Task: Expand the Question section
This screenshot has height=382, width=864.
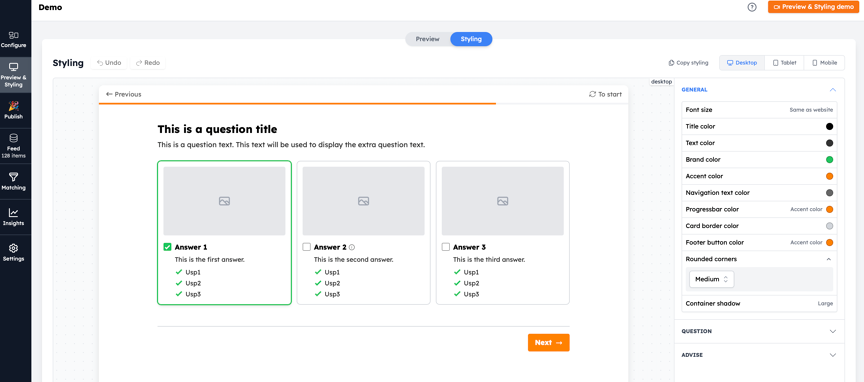Action: [759, 331]
